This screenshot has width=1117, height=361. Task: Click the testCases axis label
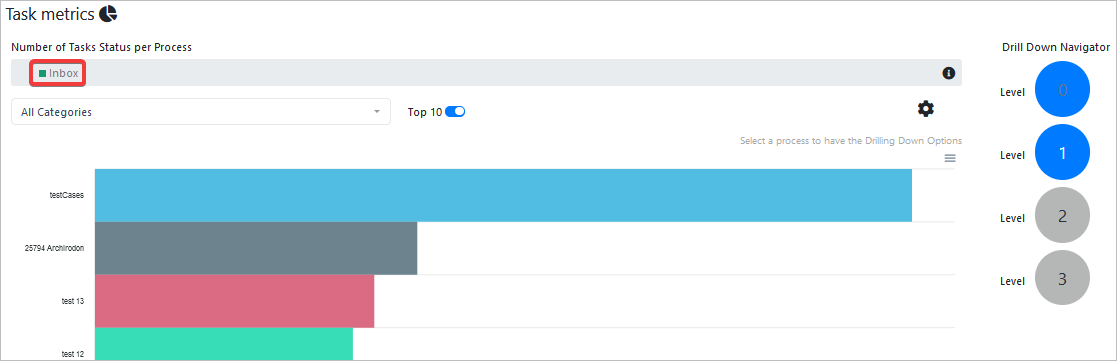[66, 195]
